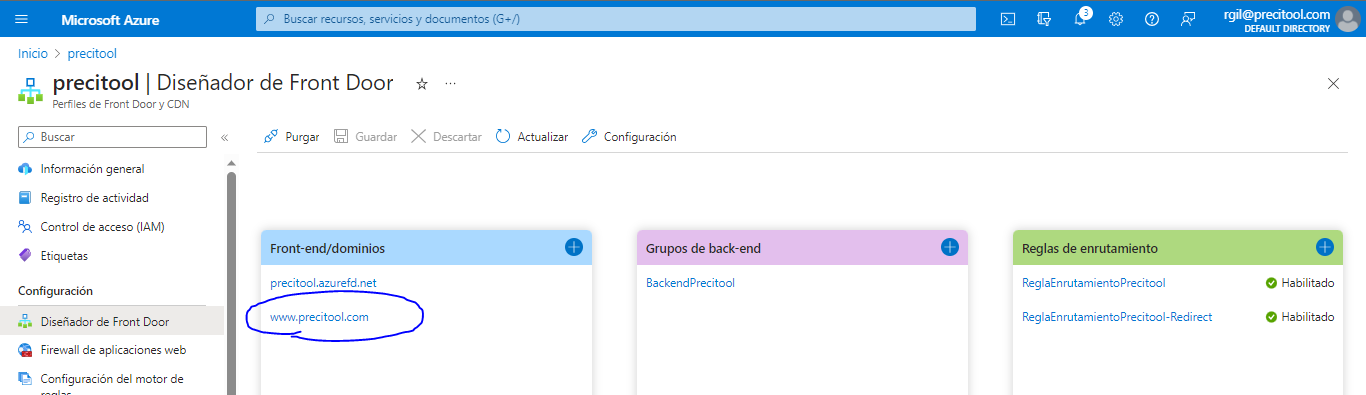Image resolution: width=1366 pixels, height=395 pixels.
Task: Focus the 'Buscar recursos, servicios y documentos' search box
Action: 616,19
